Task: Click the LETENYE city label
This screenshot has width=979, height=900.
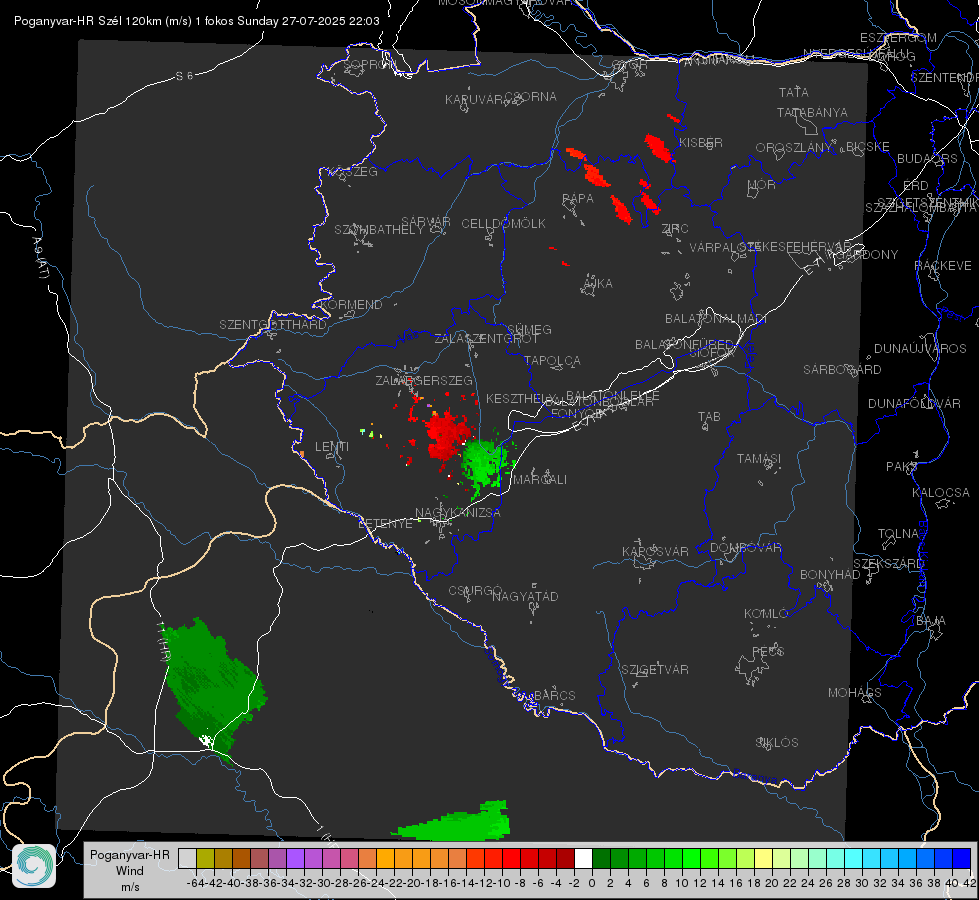Action: [x=385, y=524]
